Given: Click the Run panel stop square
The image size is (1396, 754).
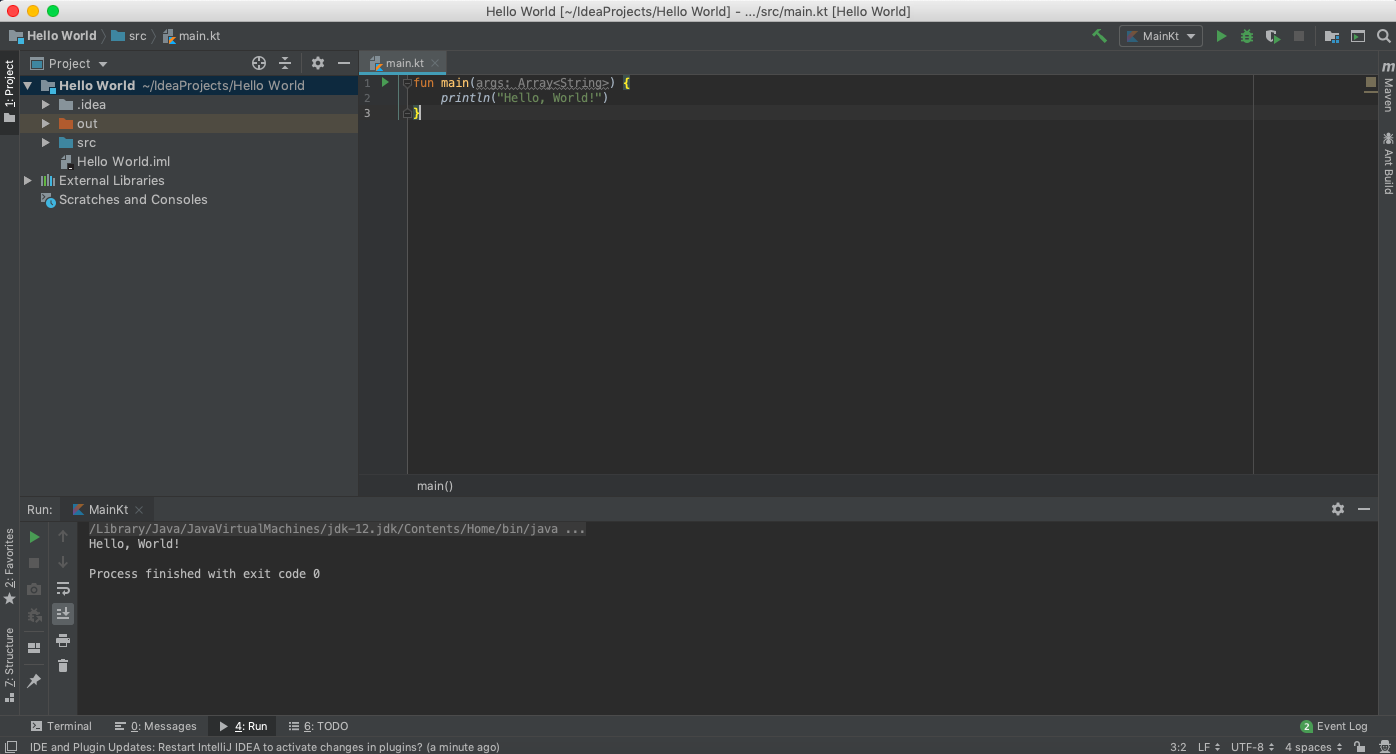Looking at the screenshot, I should coord(34,563).
